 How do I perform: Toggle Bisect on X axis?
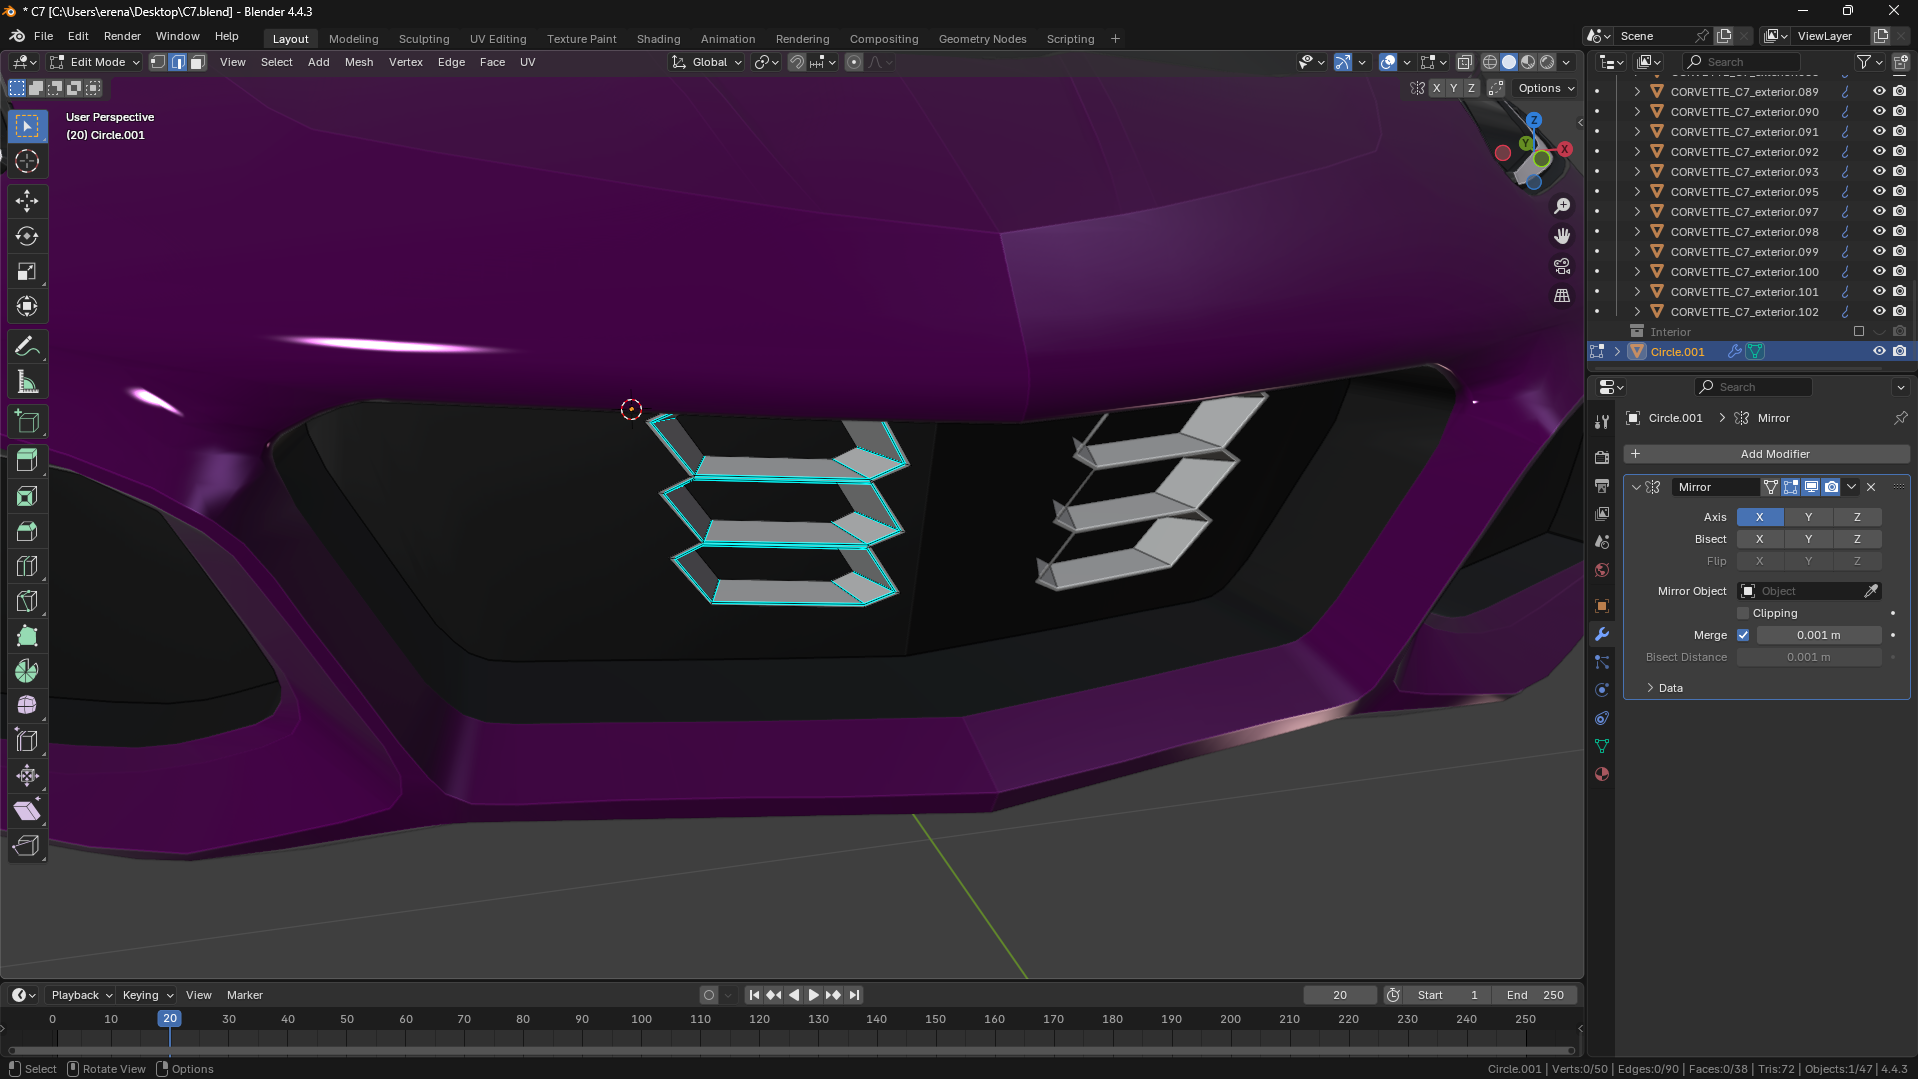click(x=1759, y=539)
